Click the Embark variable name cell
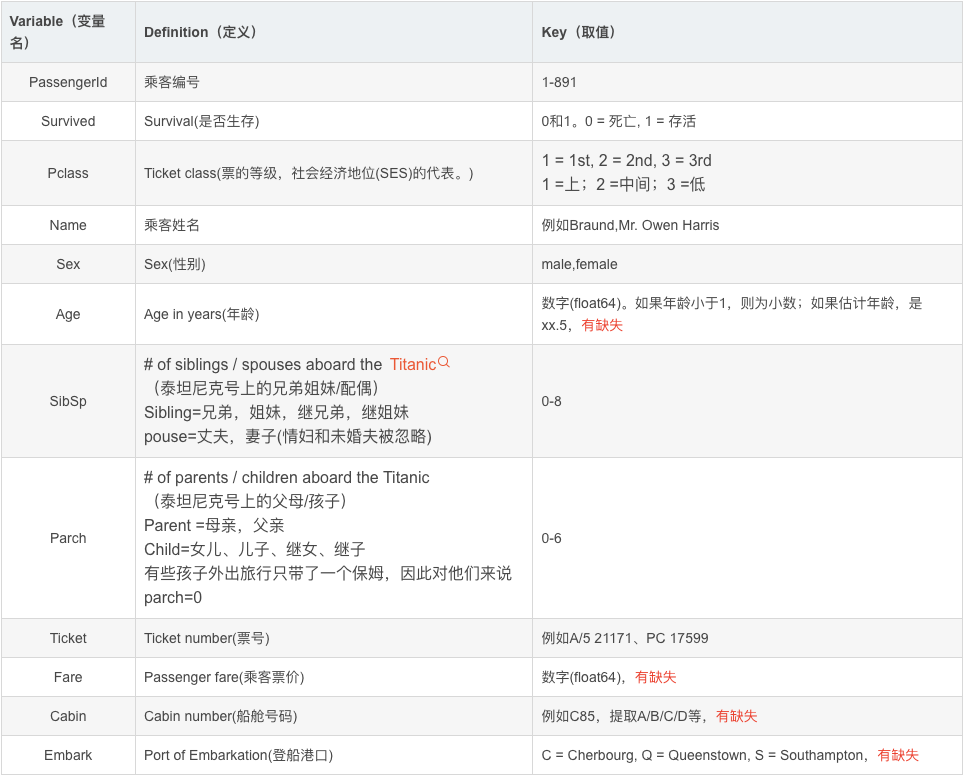The image size is (963, 776). 67,755
